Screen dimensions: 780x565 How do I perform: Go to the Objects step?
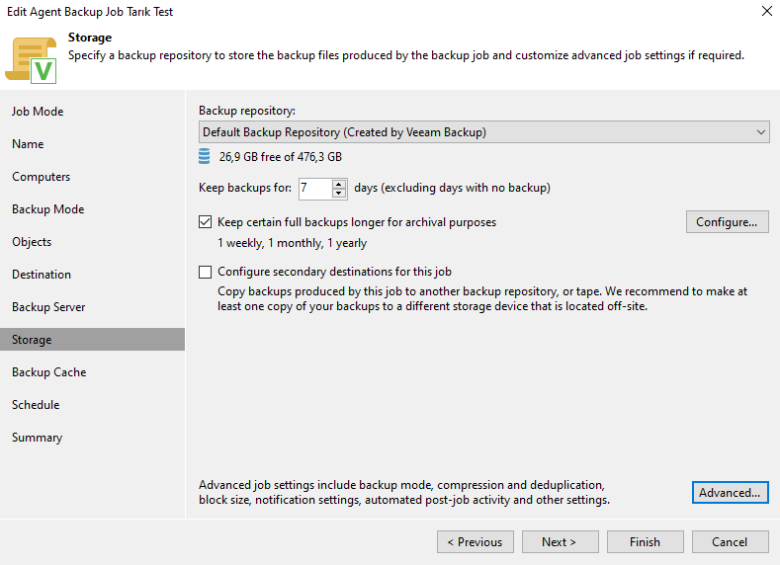click(x=32, y=242)
